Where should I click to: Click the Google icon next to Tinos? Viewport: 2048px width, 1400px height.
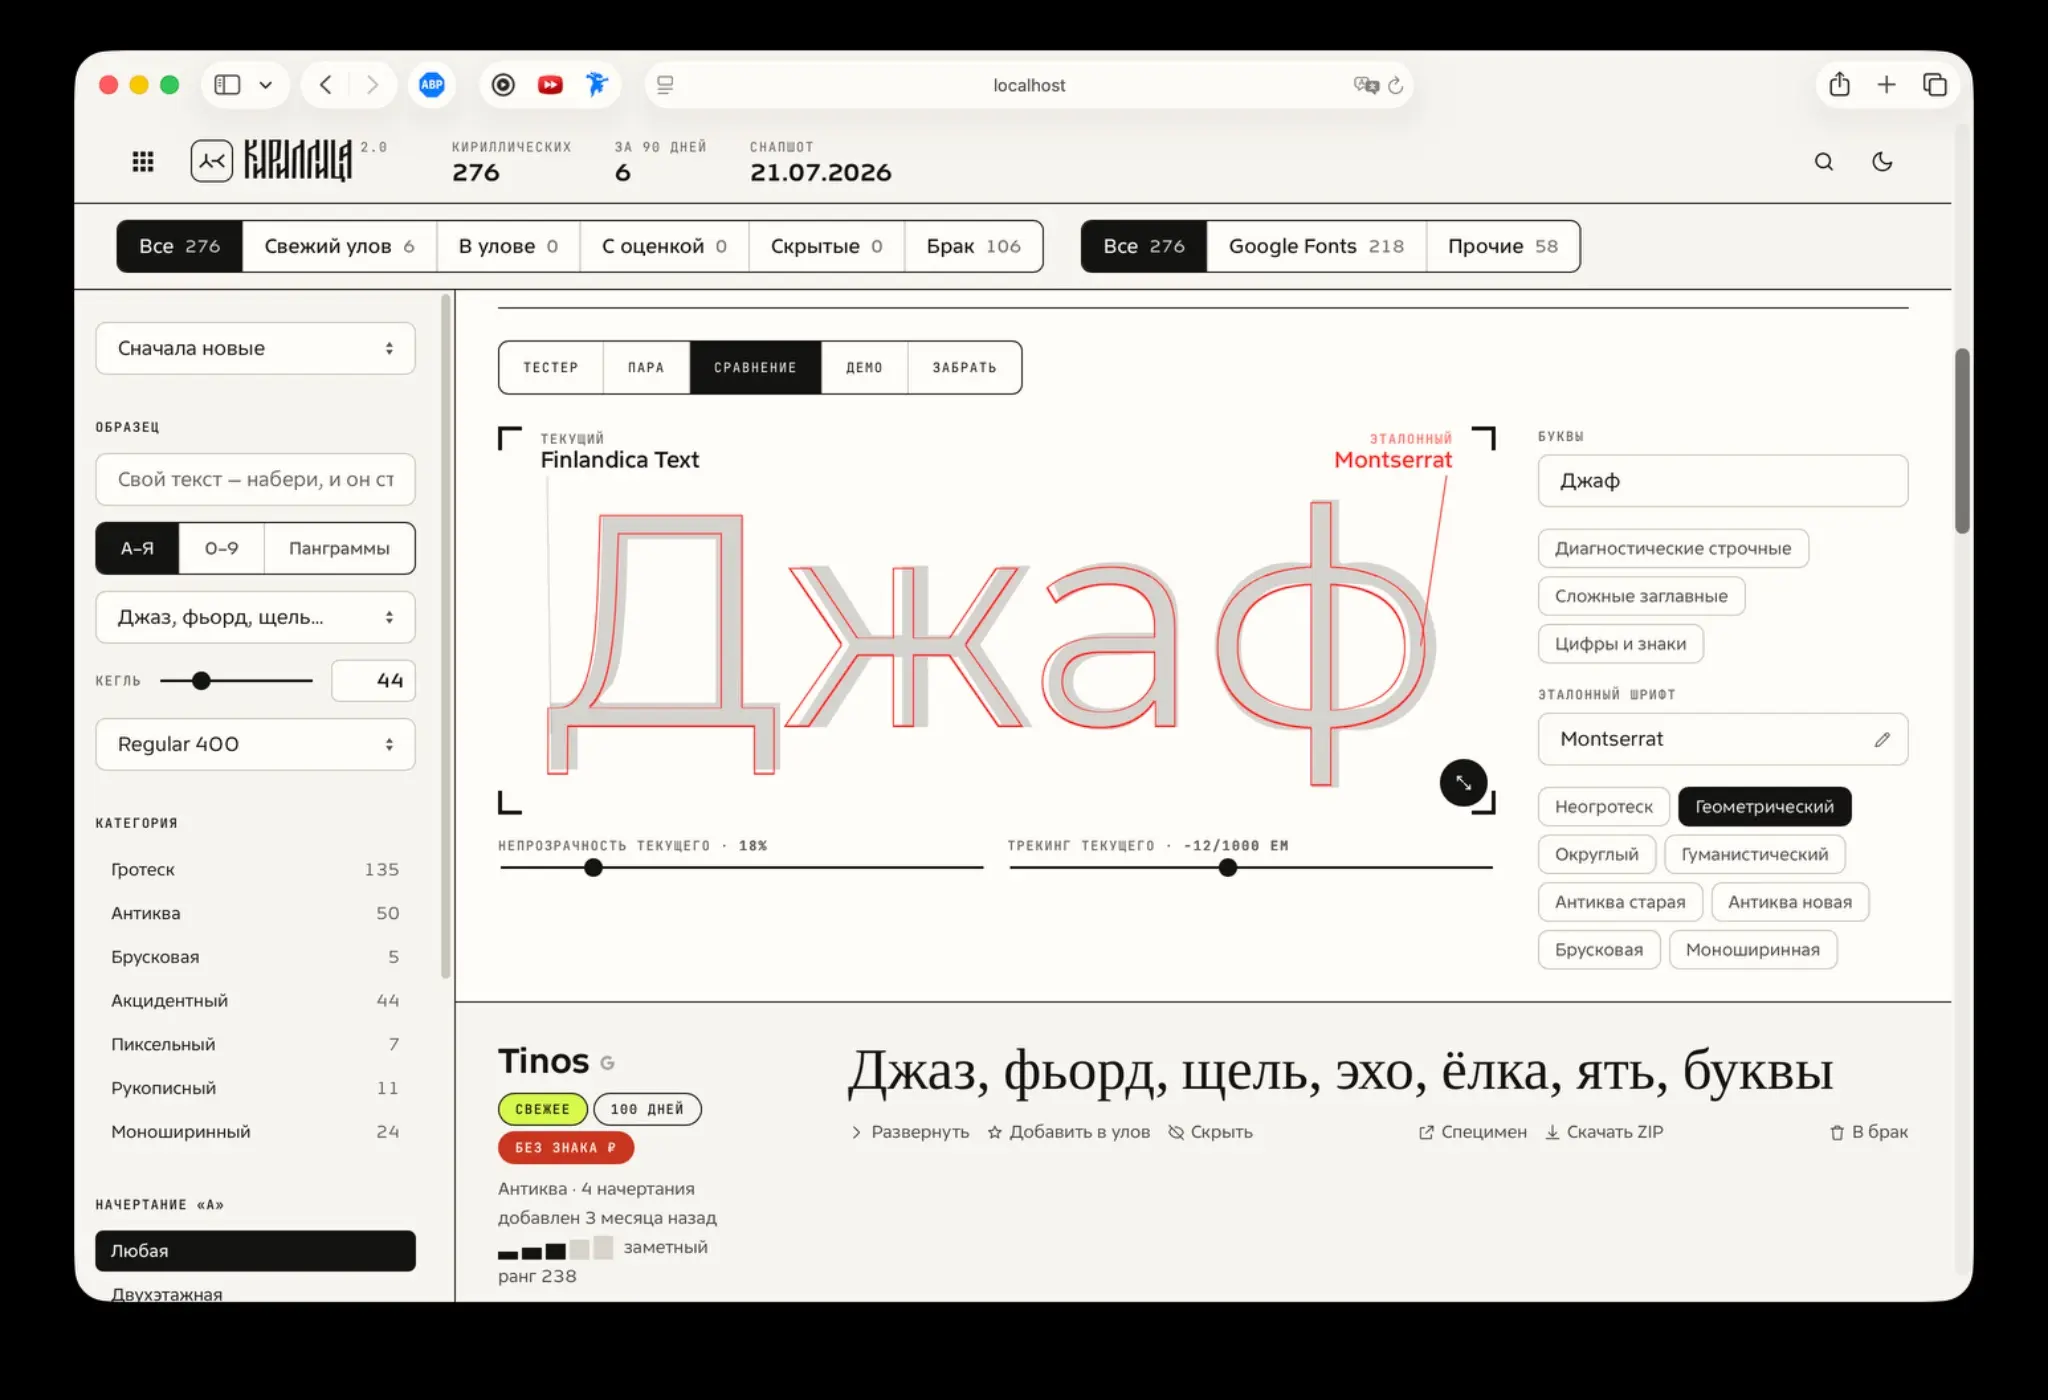pyautogui.click(x=607, y=1063)
